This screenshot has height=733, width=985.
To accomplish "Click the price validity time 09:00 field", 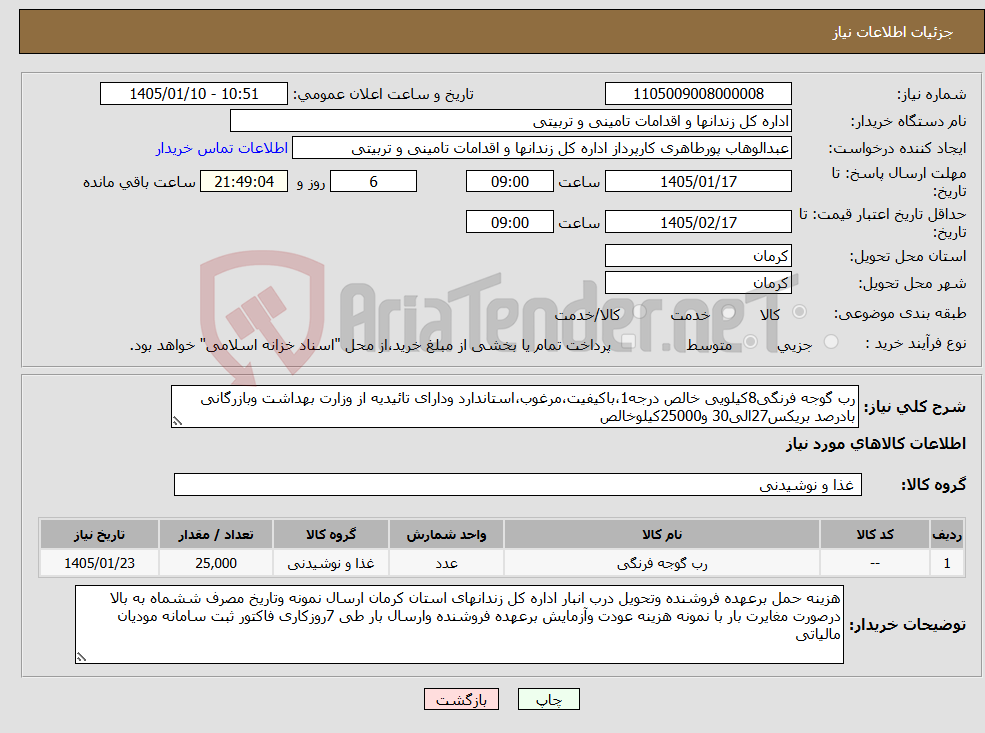I will point(509,222).
